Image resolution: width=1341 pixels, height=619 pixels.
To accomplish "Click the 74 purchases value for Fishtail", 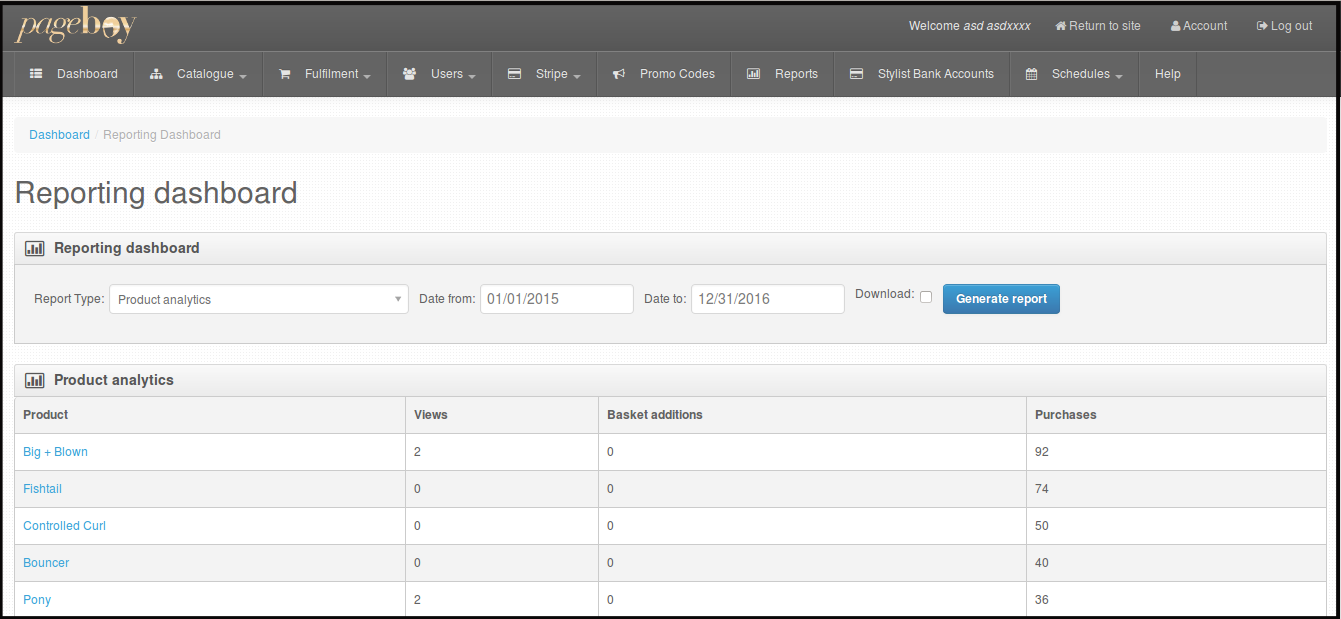I will [x=1042, y=489].
